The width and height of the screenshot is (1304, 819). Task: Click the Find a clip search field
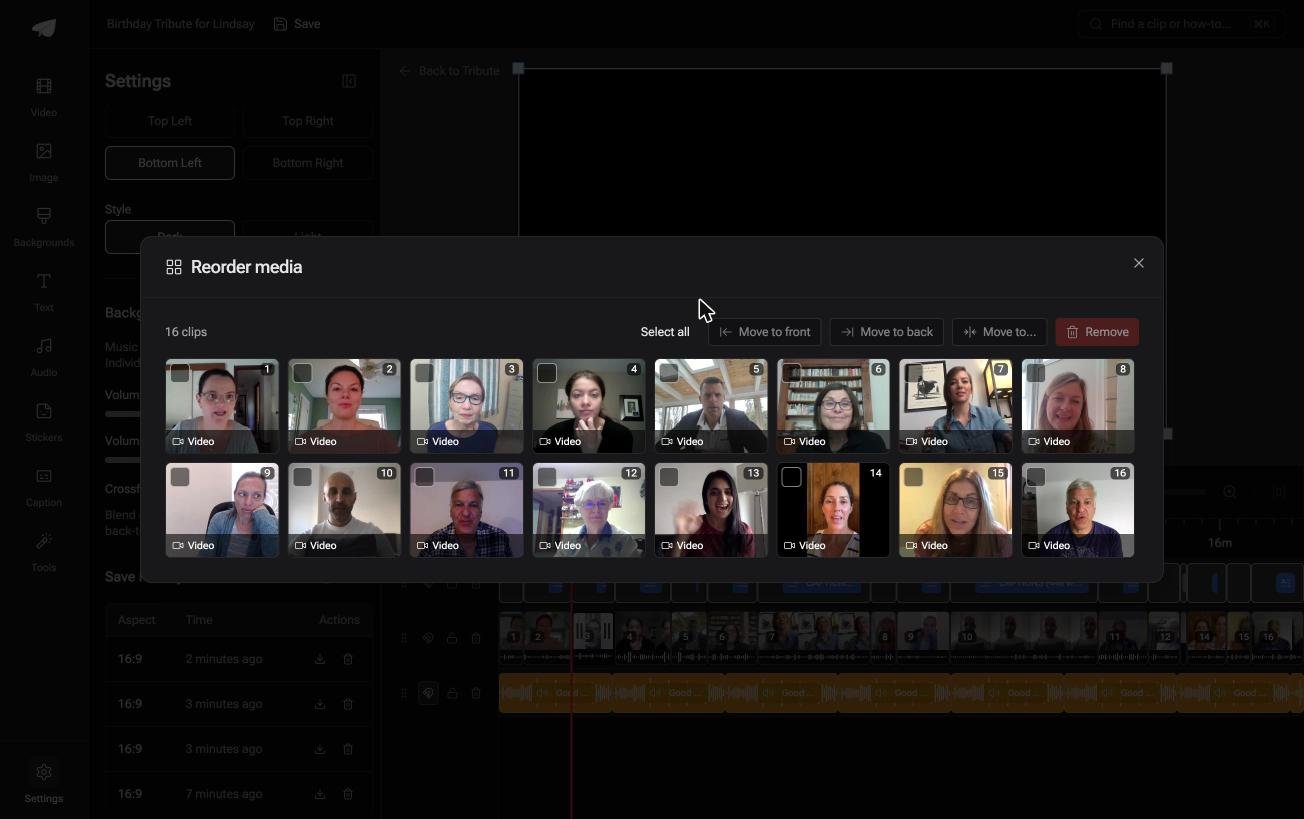(x=1181, y=24)
